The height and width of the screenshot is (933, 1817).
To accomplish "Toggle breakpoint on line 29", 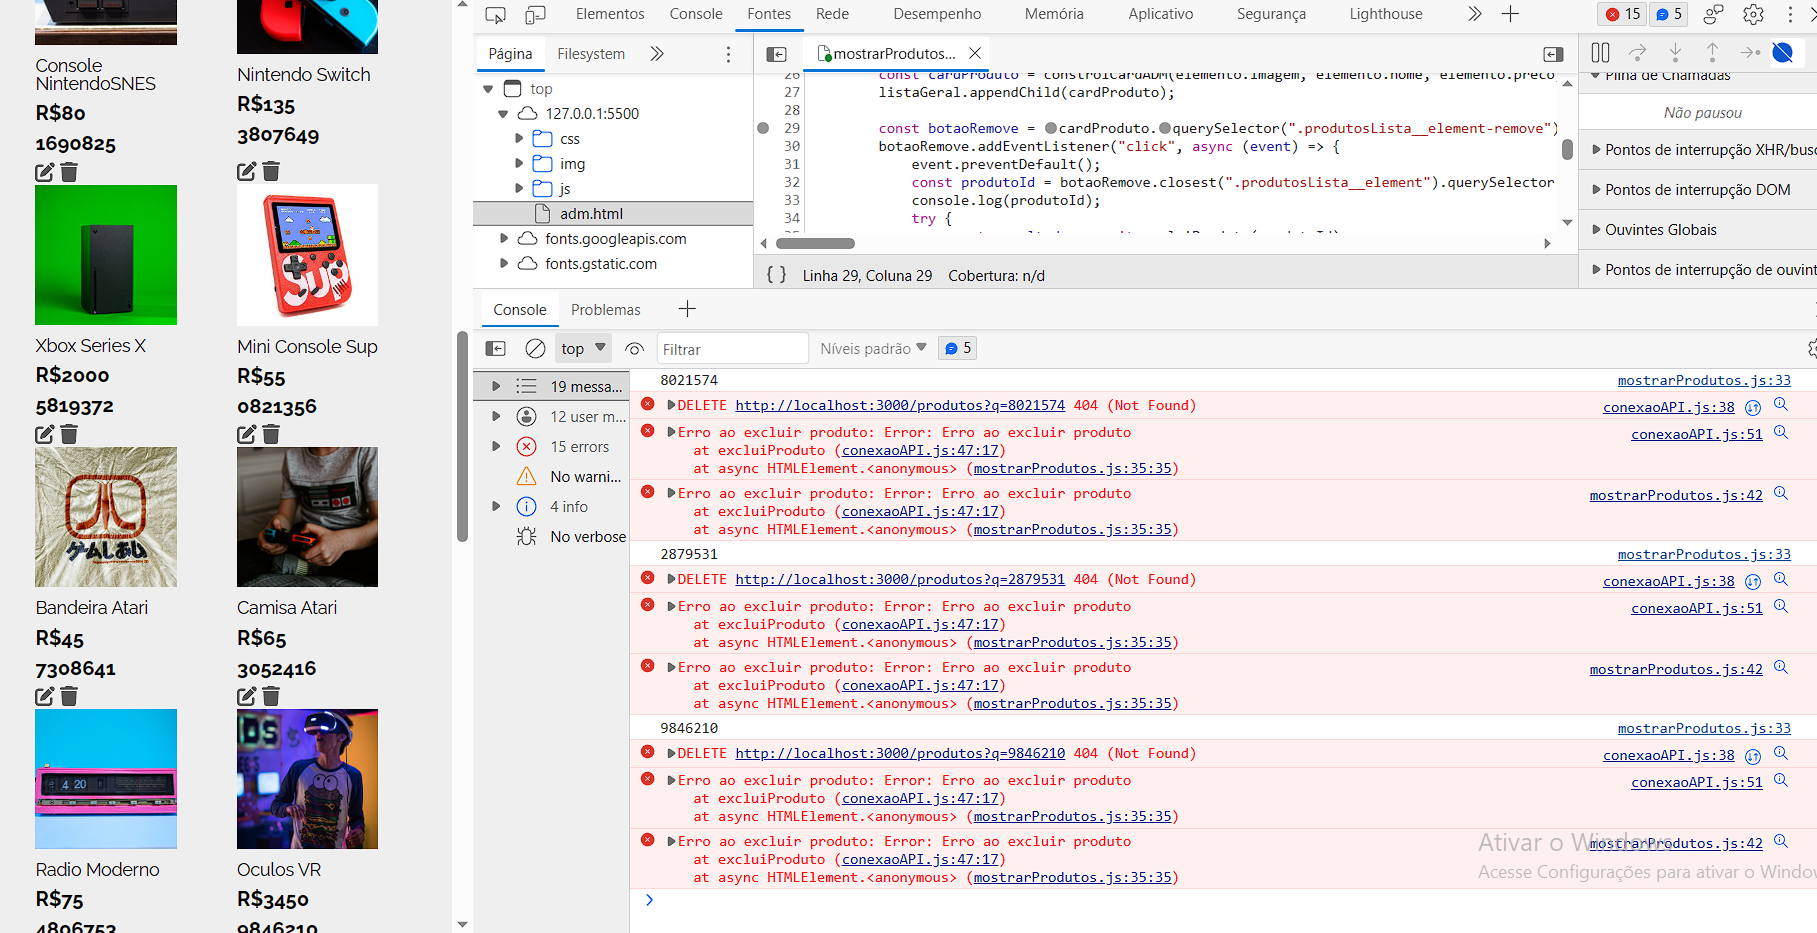I will pos(791,128).
